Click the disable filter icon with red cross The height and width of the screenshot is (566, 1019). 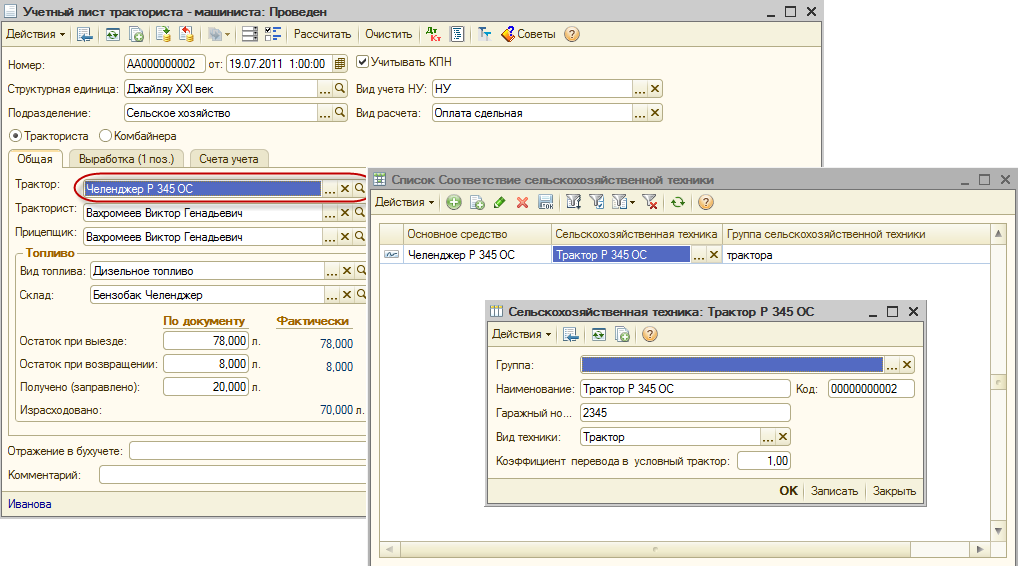[x=650, y=203]
